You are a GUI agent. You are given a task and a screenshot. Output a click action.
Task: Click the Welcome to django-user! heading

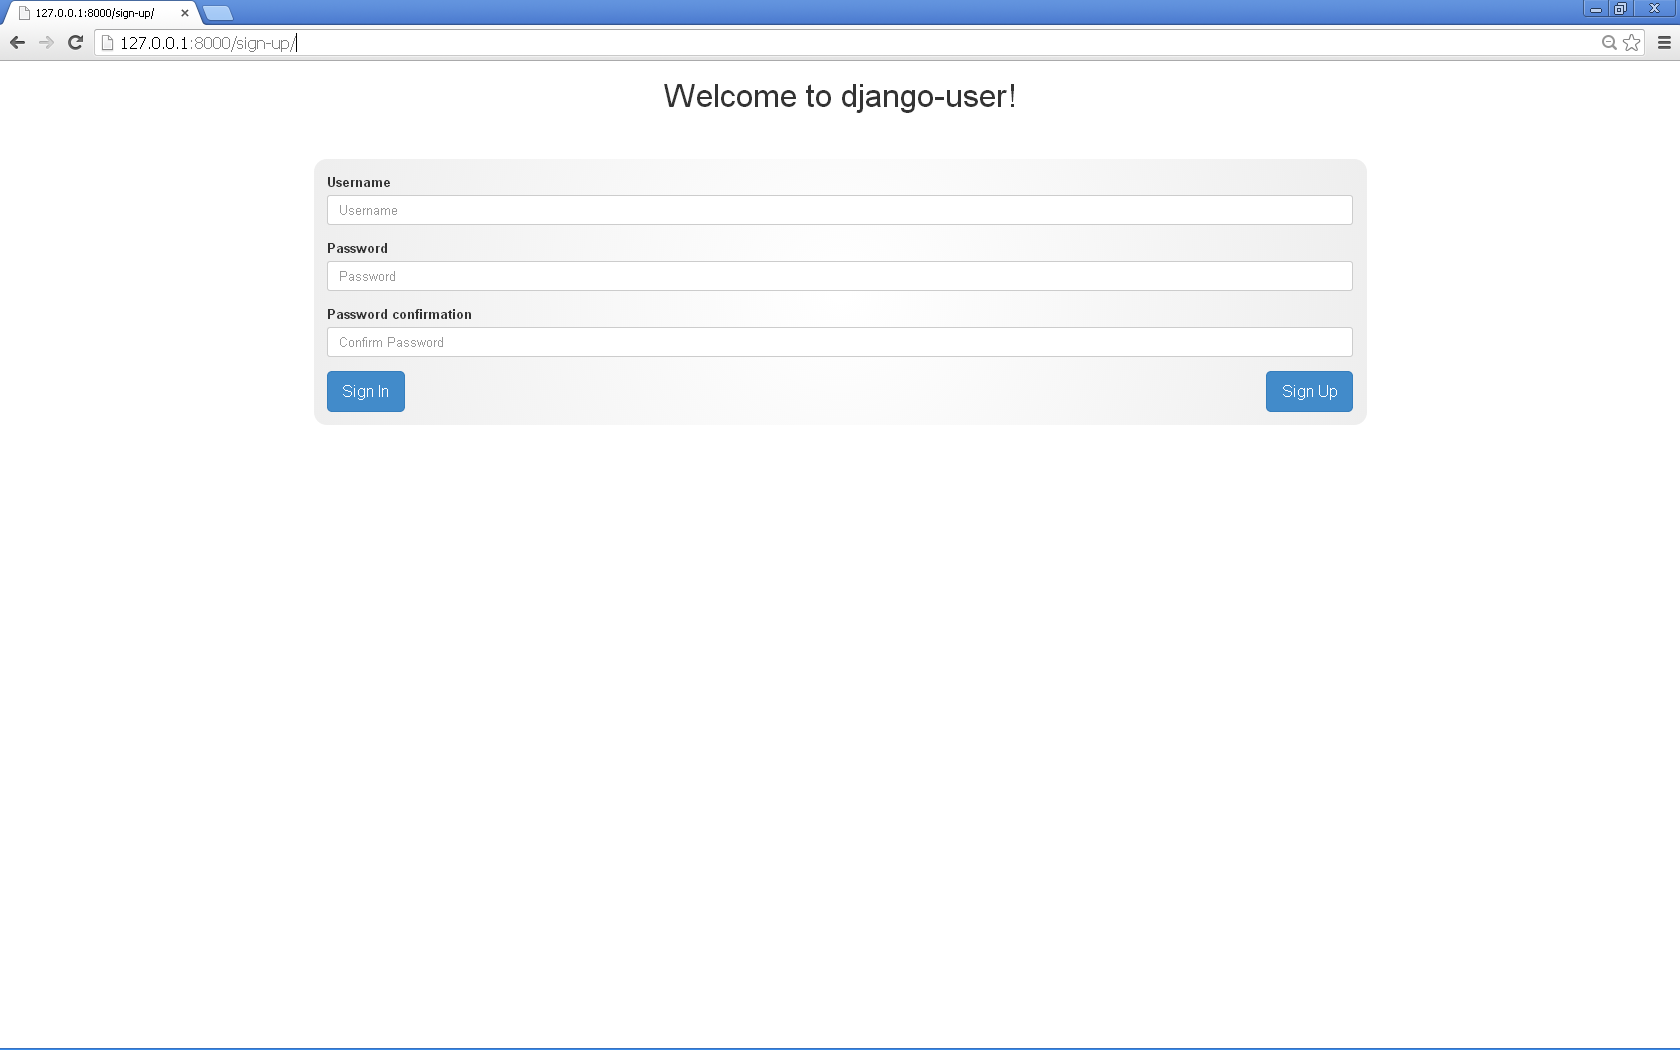(x=840, y=96)
